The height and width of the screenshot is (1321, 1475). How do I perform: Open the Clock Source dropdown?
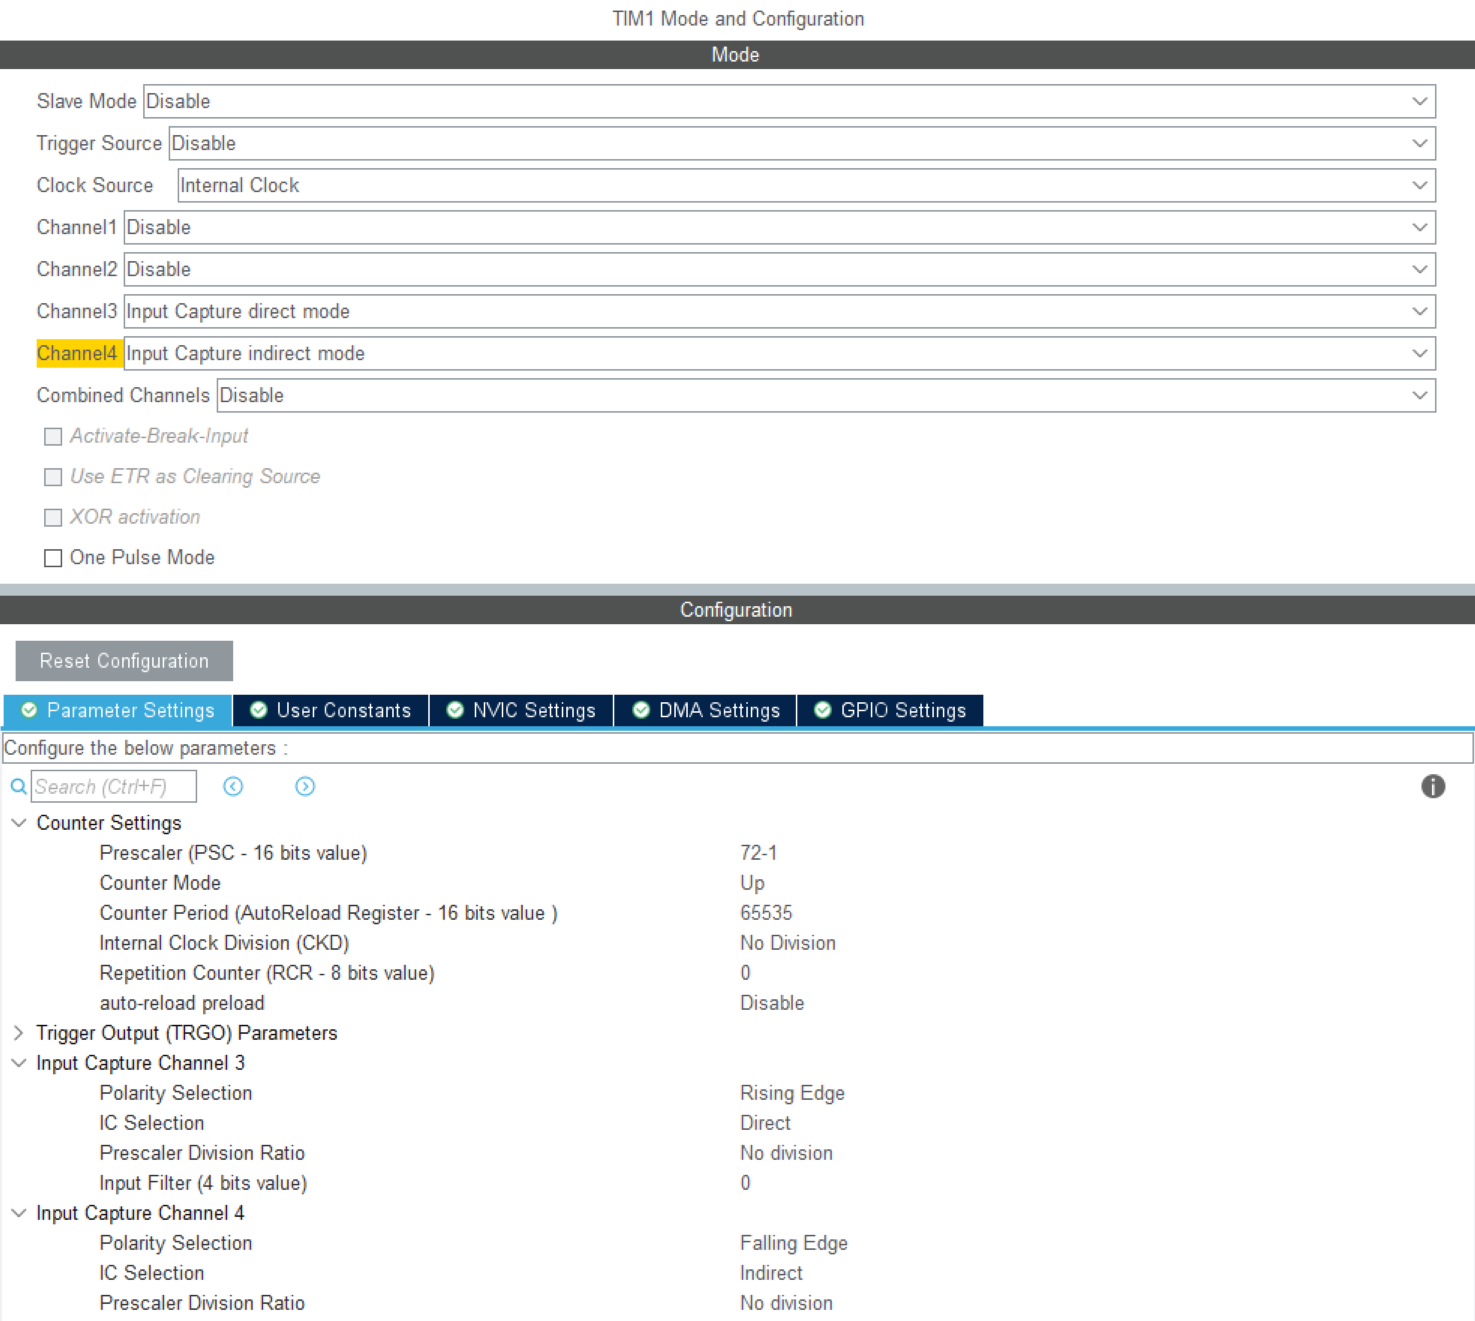pyautogui.click(x=805, y=186)
